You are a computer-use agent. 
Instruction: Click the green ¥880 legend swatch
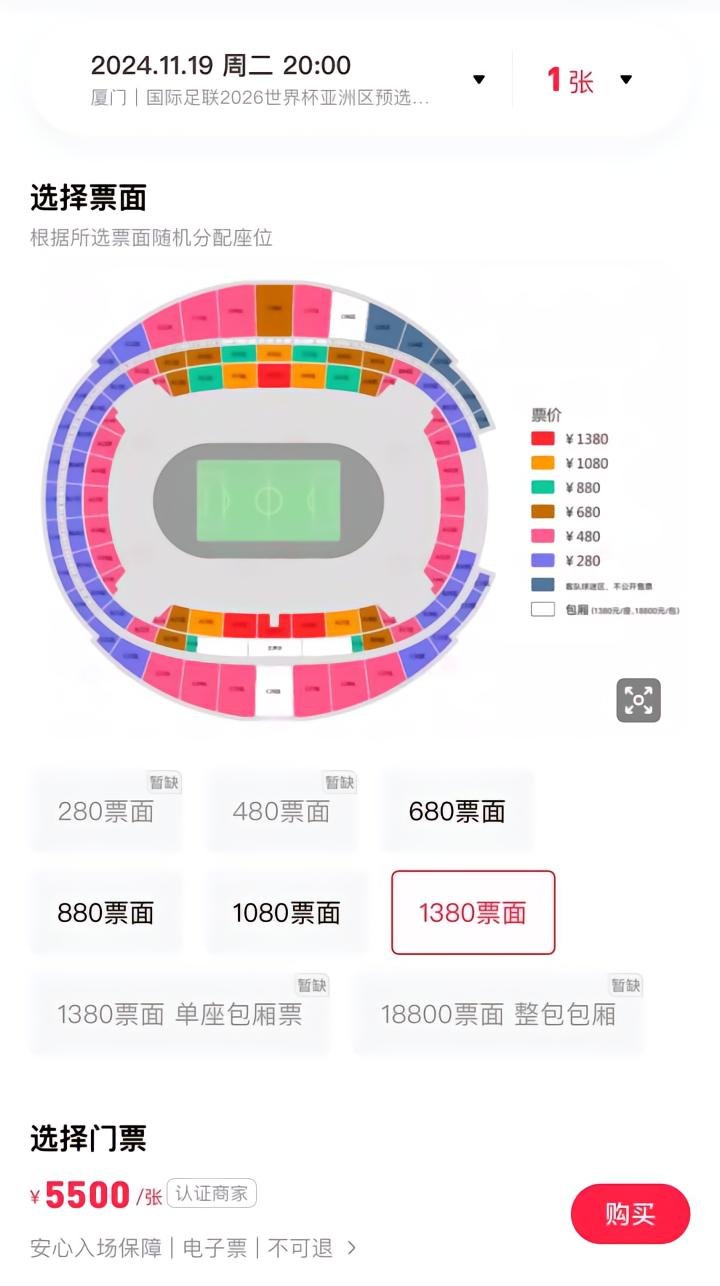click(542, 487)
